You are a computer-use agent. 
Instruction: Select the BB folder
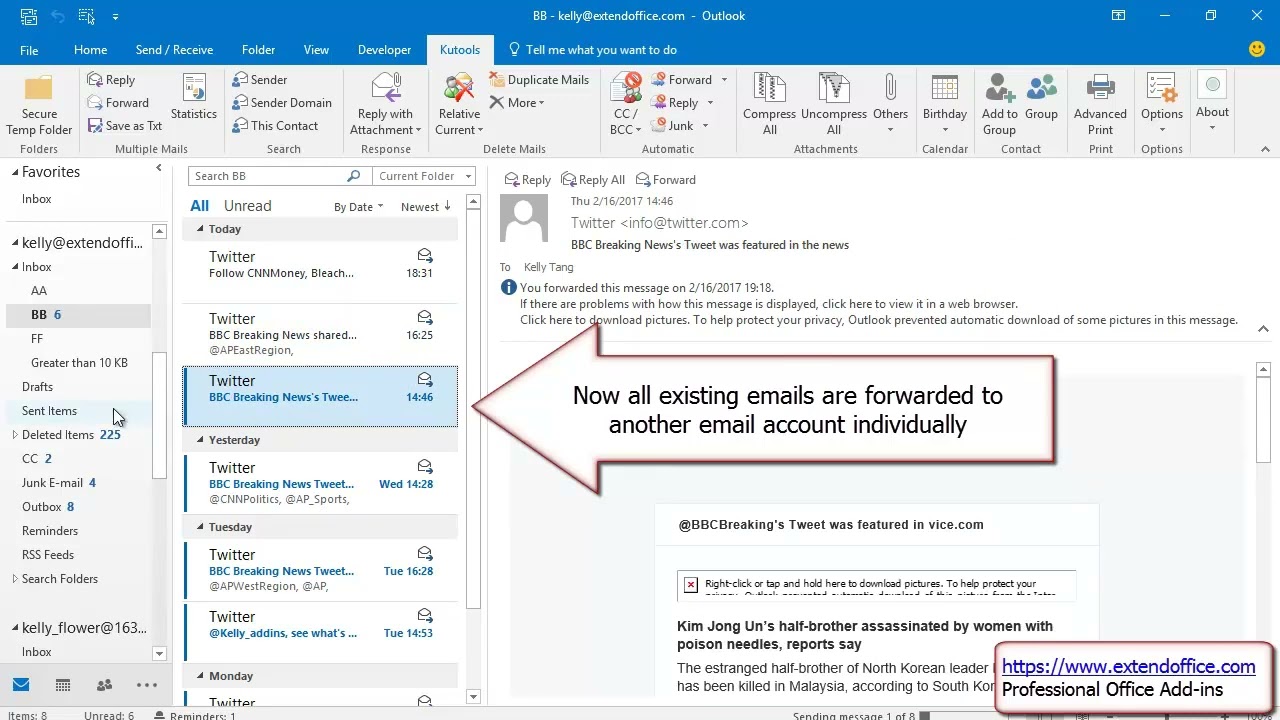point(78,315)
